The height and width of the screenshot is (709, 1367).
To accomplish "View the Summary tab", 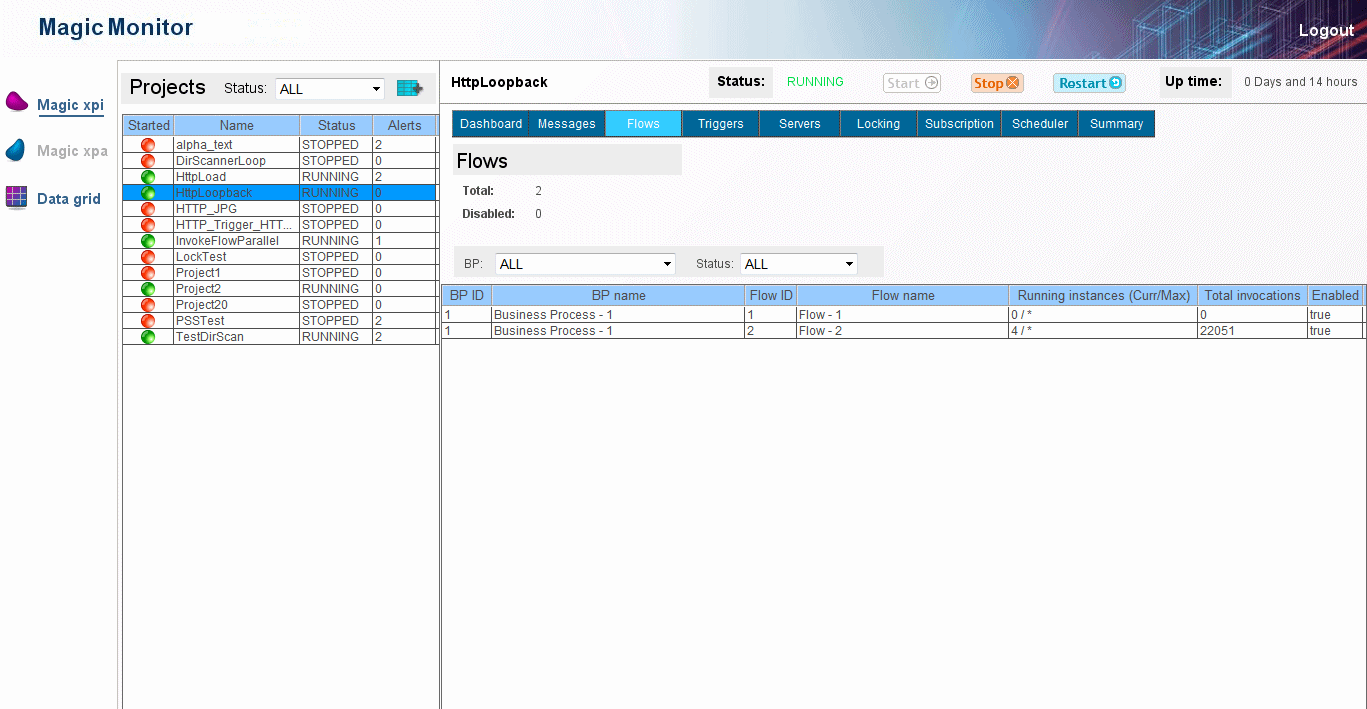I will 1117,124.
